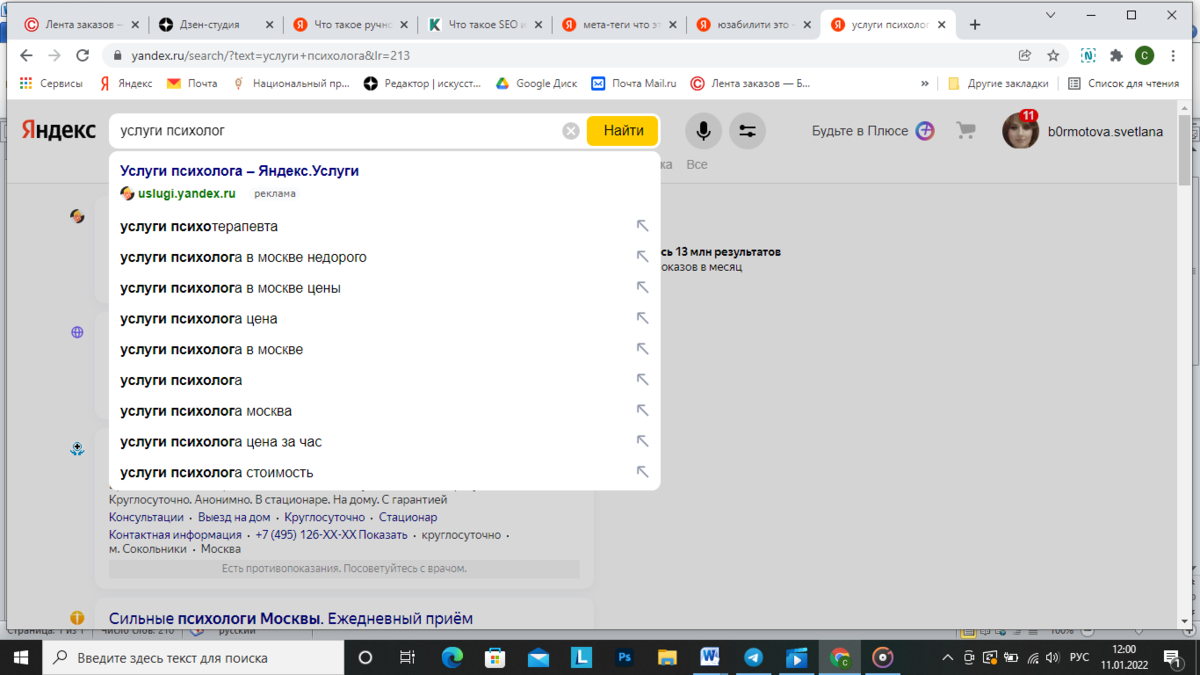Bookmark this page with the star icon

(x=1053, y=56)
